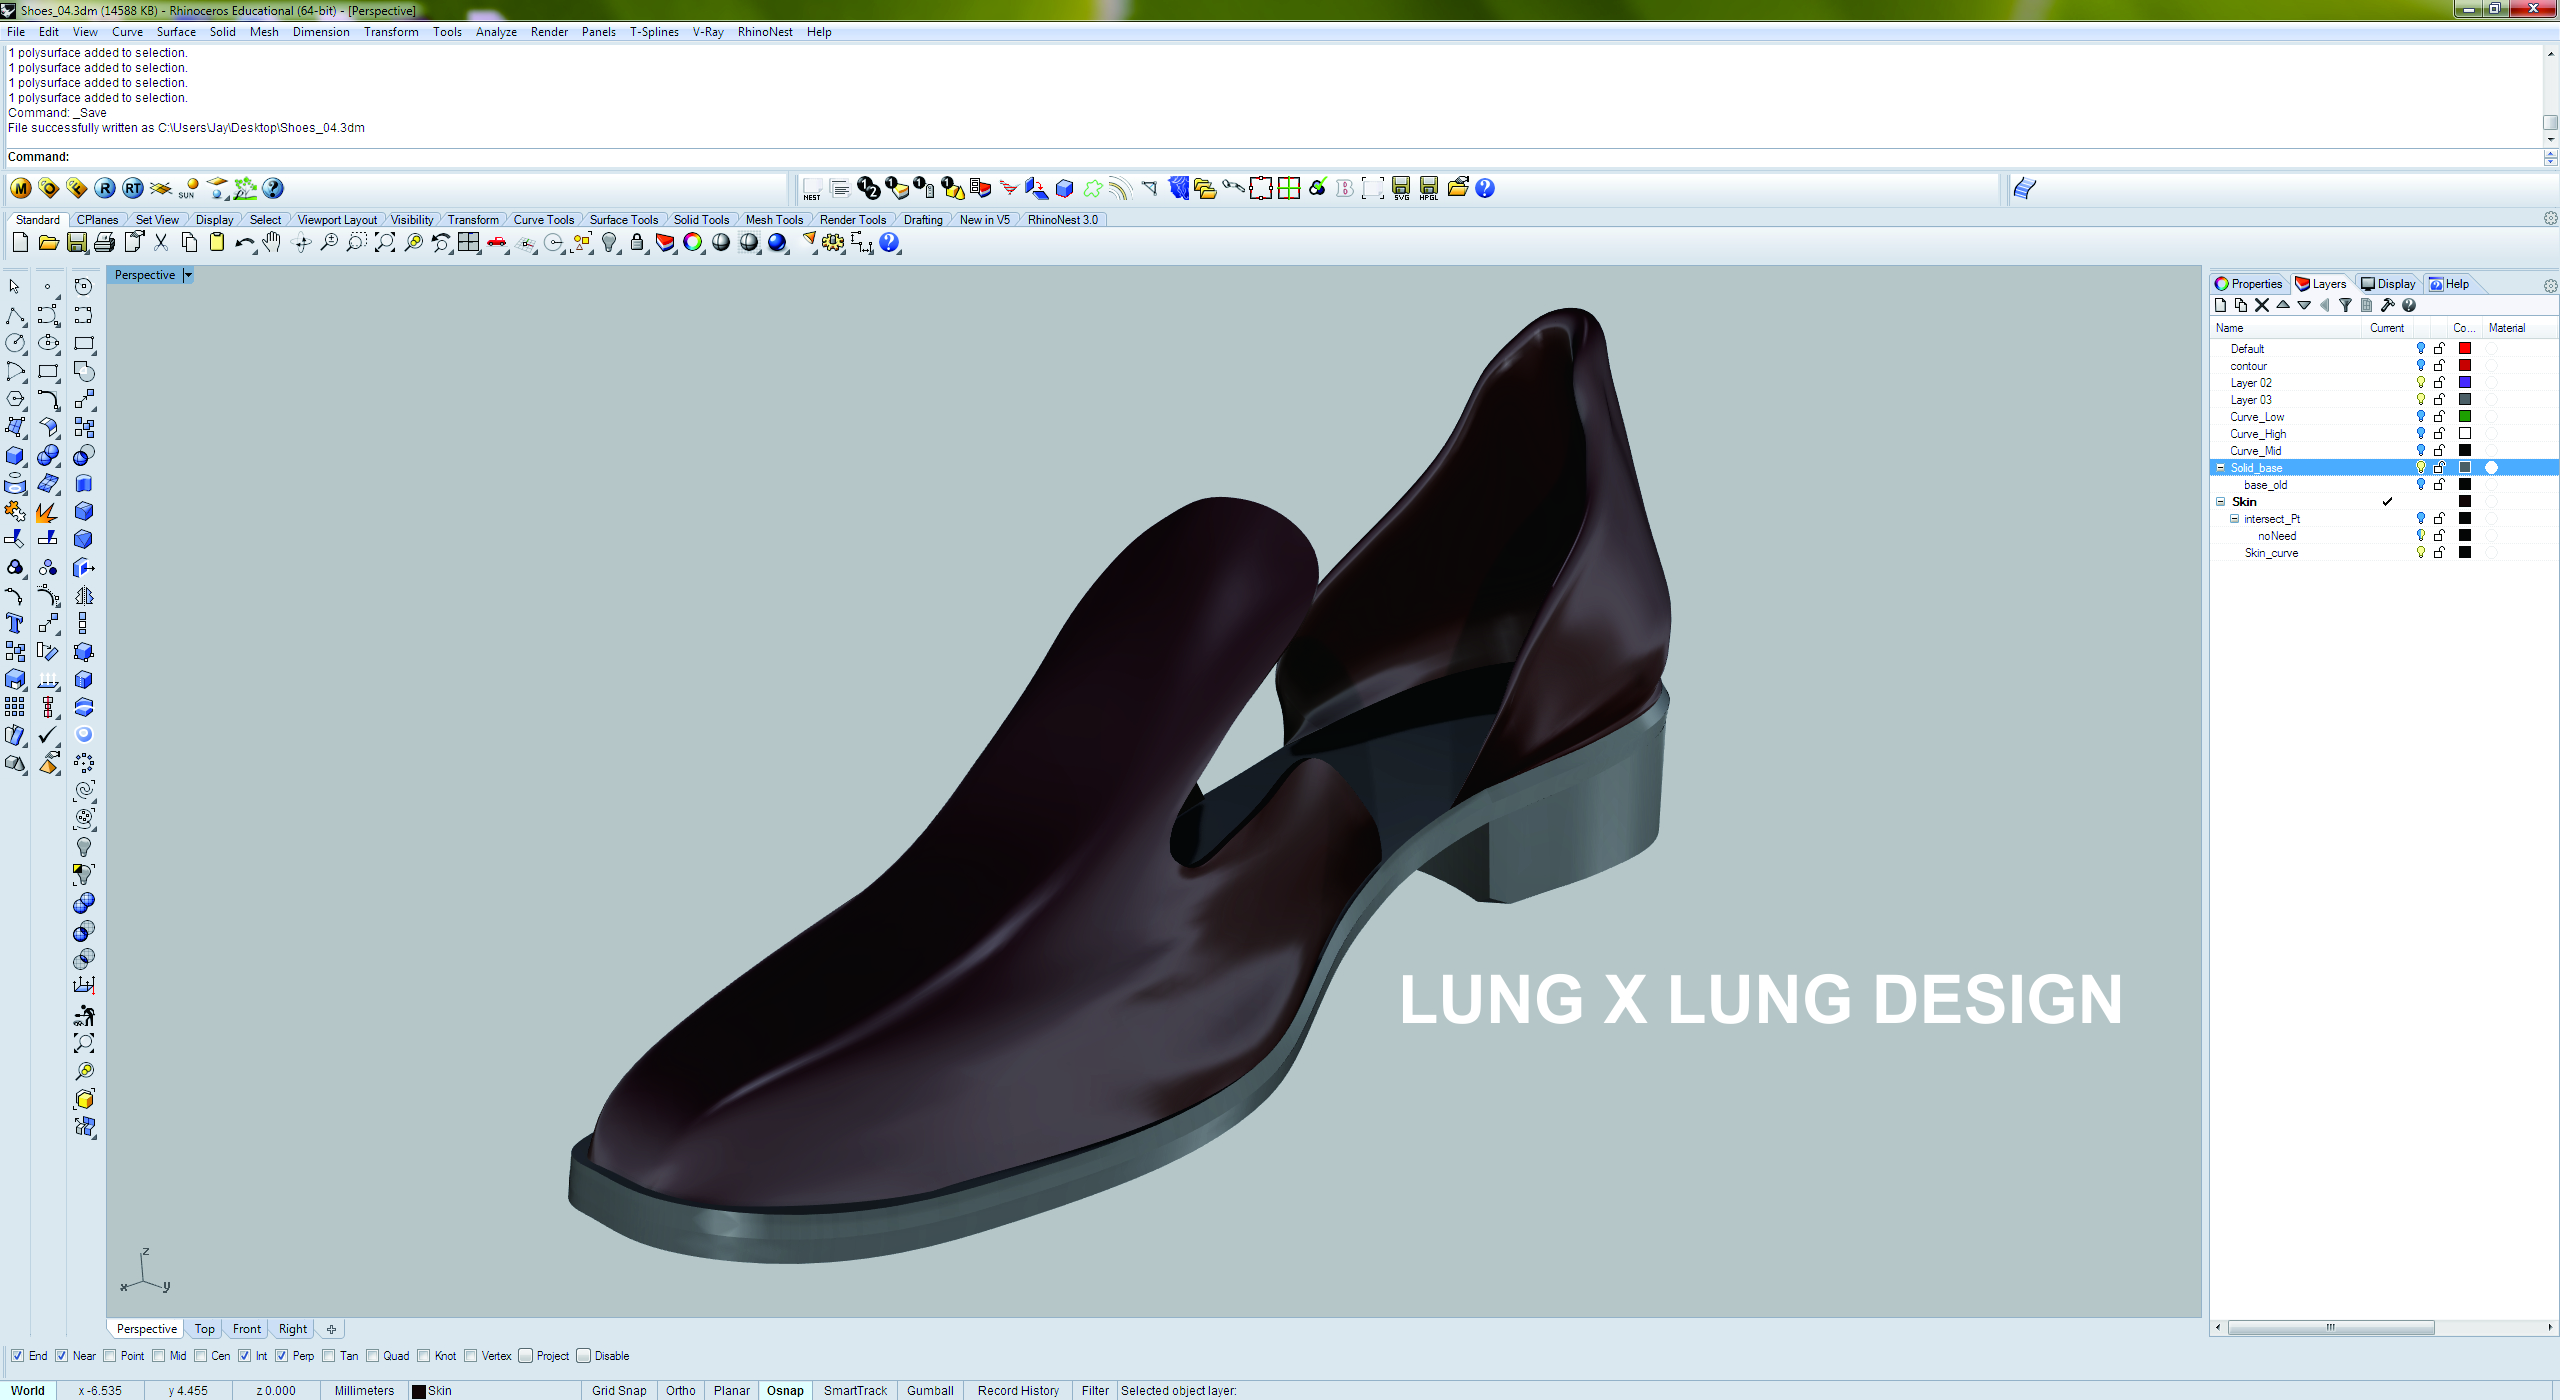Toggle Grid Snap in status bar
The width and height of the screenshot is (2560, 1400).
pos(619,1391)
